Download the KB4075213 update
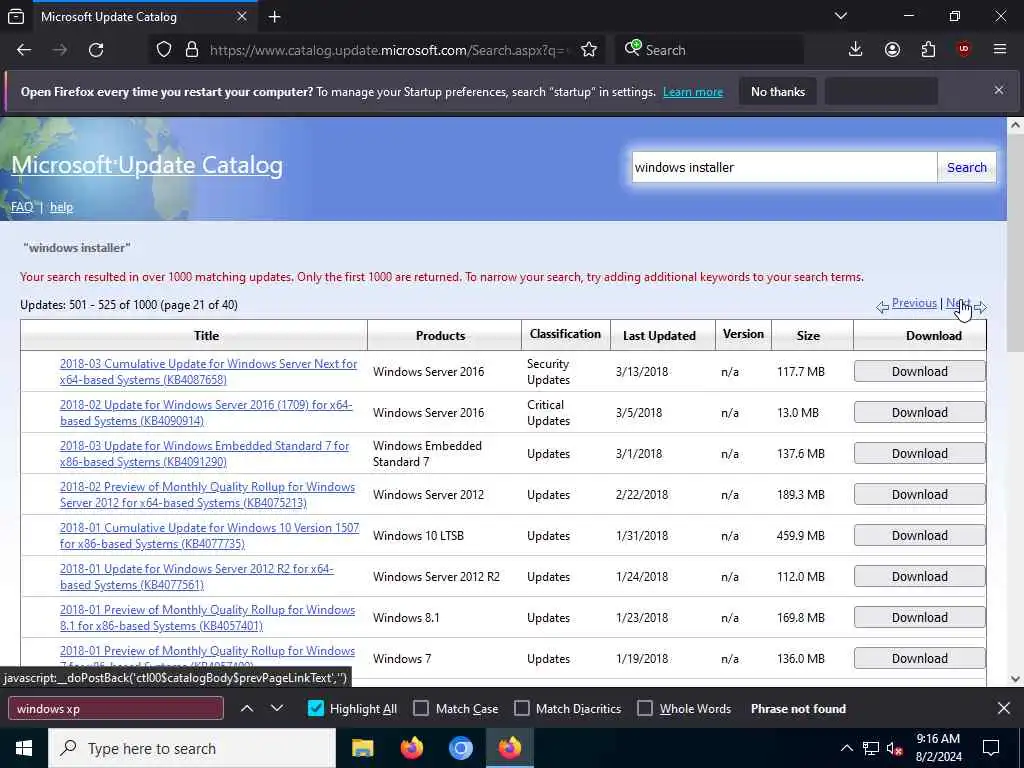Screen dimensions: 1024x768 [920, 495]
